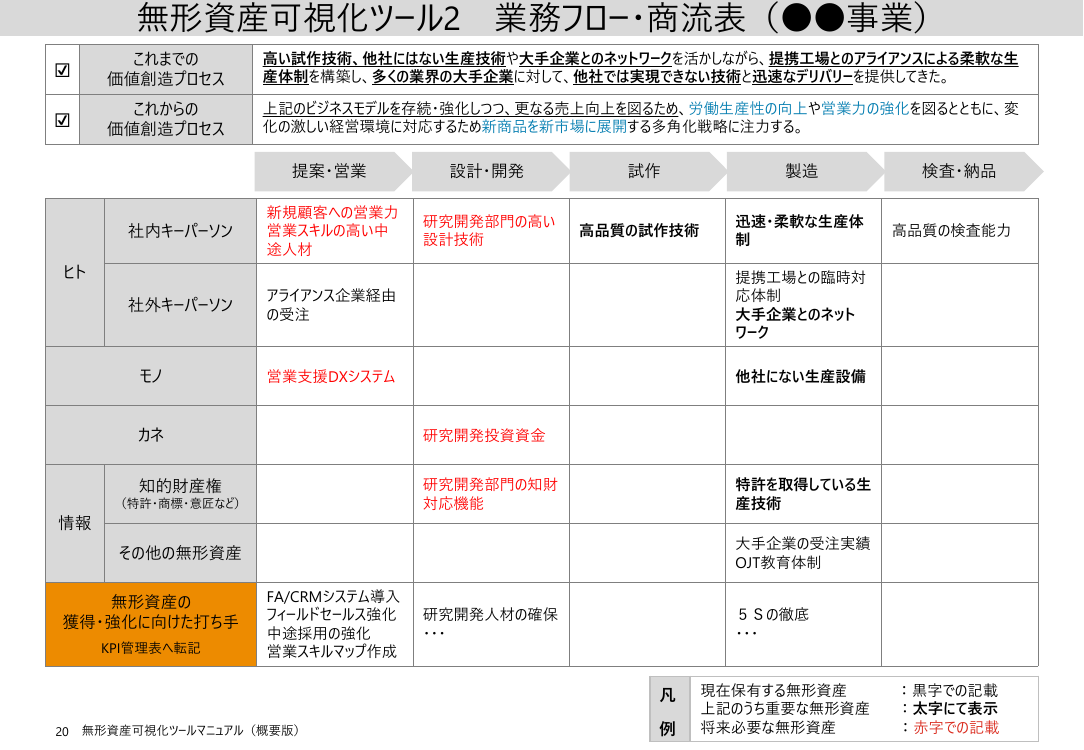1084x750 pixels.
Task: Toggle the これからの価値創造プロセス checkbox
Action: click(62, 120)
